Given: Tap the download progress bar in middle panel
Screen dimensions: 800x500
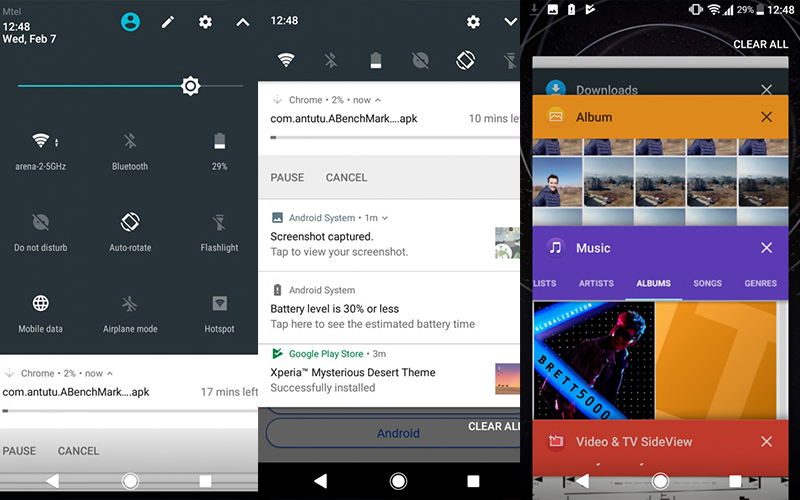Looking at the screenshot, I should (x=395, y=137).
